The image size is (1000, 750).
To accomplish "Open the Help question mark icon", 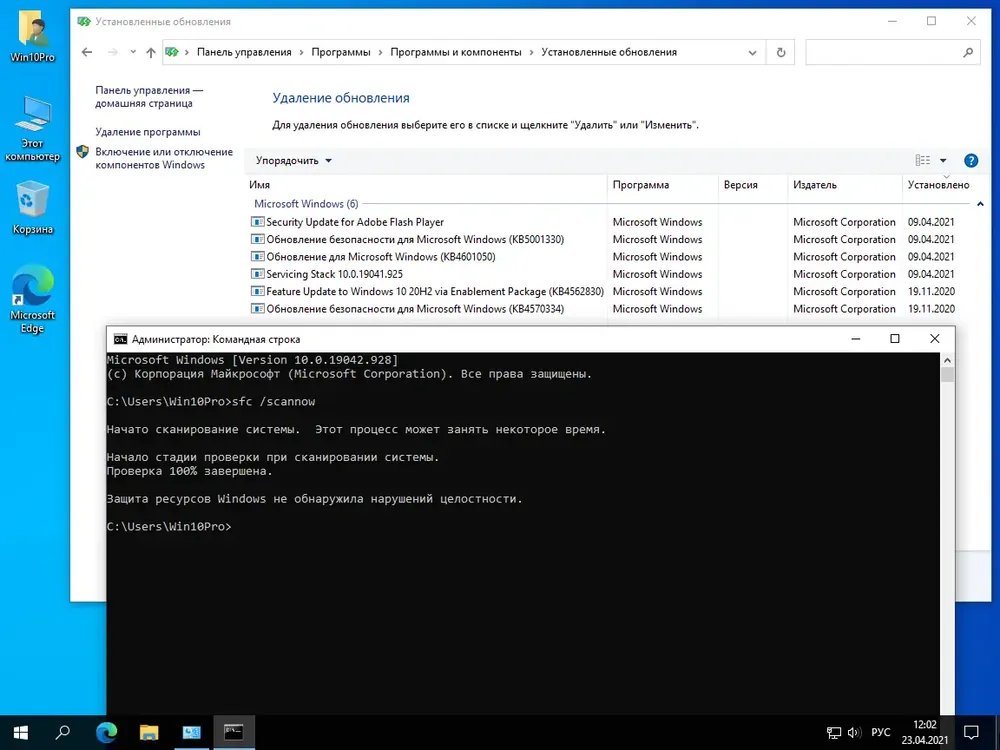I will [x=970, y=160].
